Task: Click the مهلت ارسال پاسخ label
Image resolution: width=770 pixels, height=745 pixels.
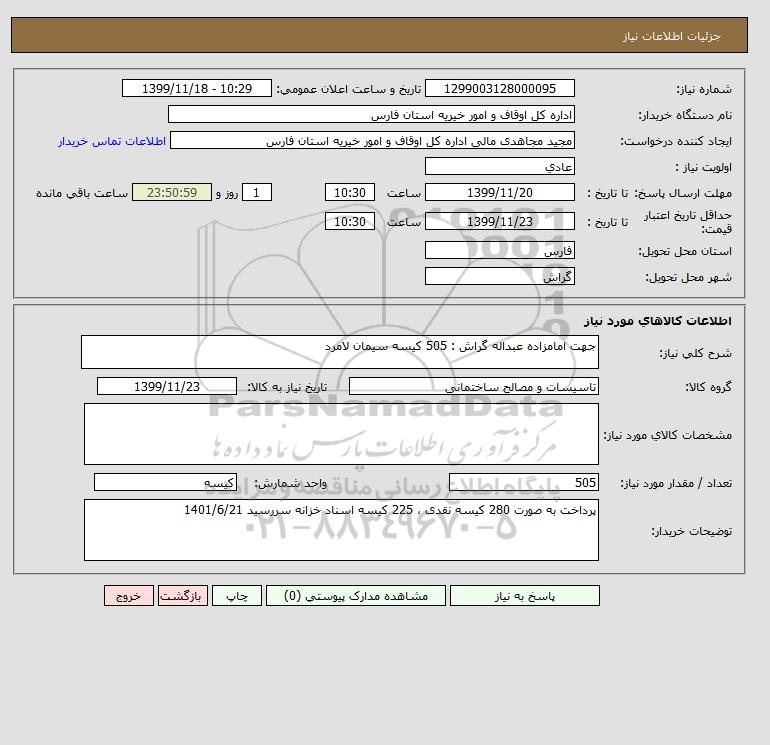Action: click(x=683, y=193)
